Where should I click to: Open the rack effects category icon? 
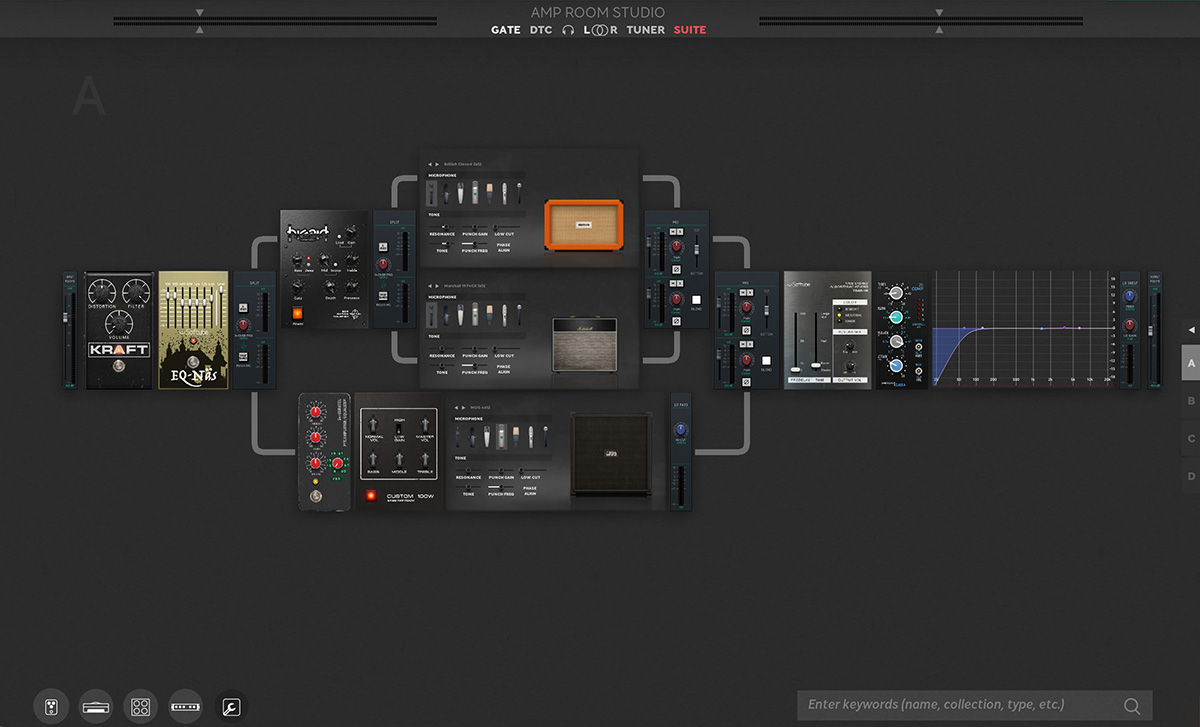click(186, 707)
